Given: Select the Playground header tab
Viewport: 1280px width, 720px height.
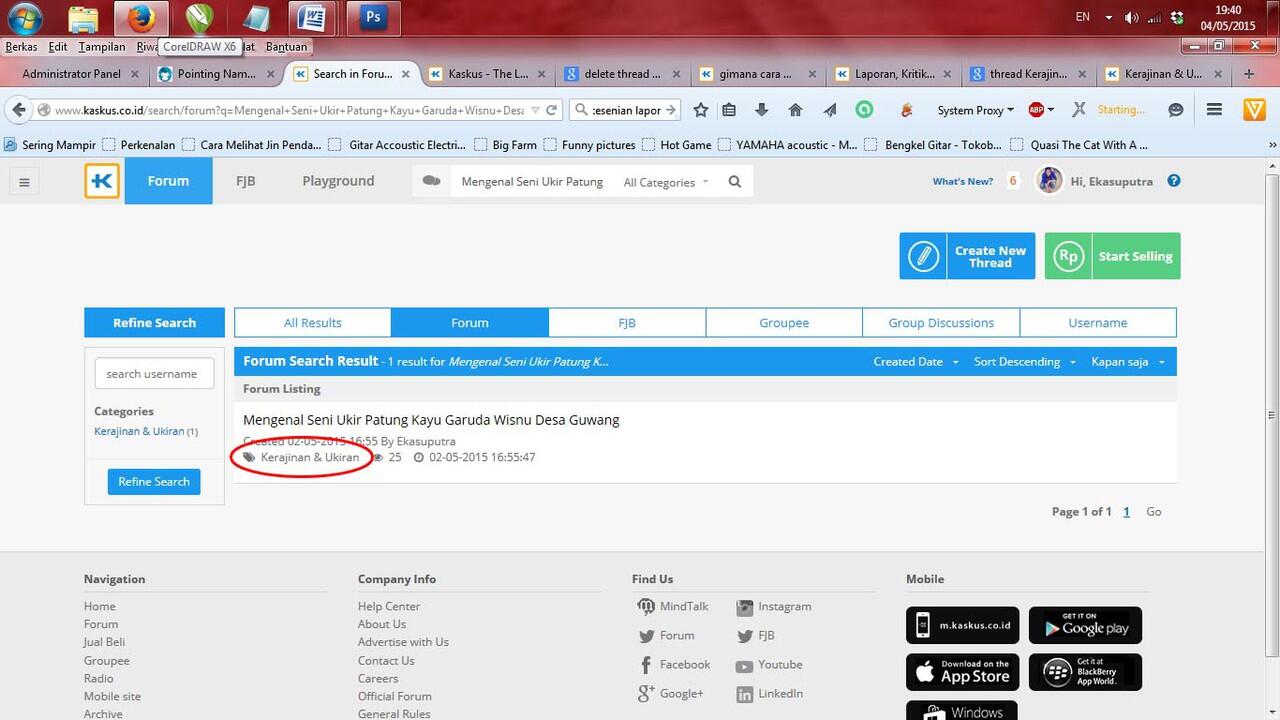Looking at the screenshot, I should point(338,181).
